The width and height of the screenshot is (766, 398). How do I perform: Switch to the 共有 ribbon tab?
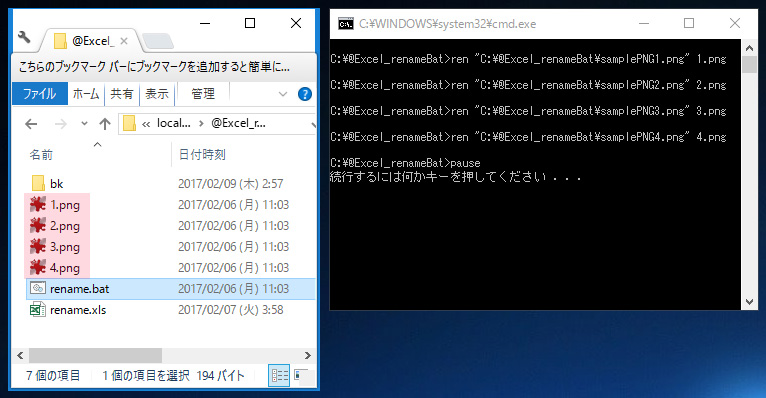click(122, 94)
